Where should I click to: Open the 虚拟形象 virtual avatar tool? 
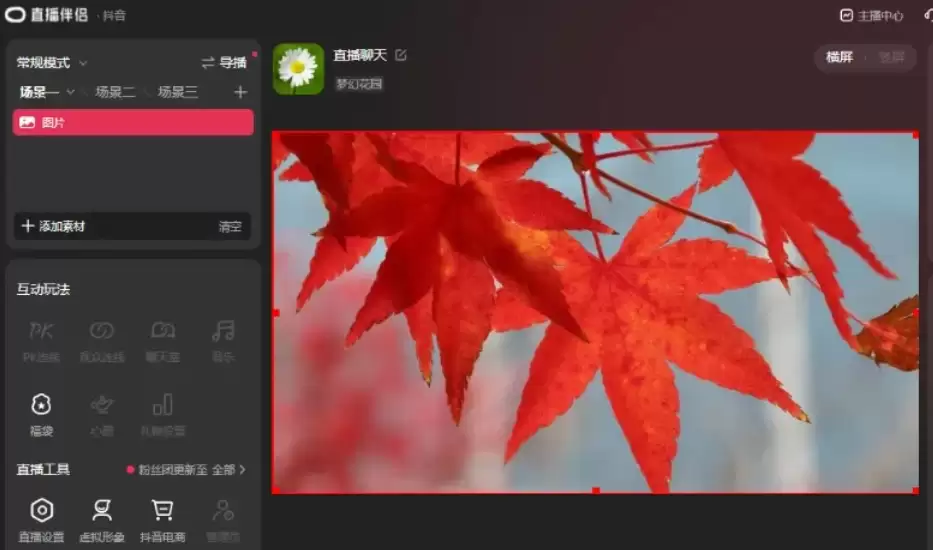tap(102, 520)
